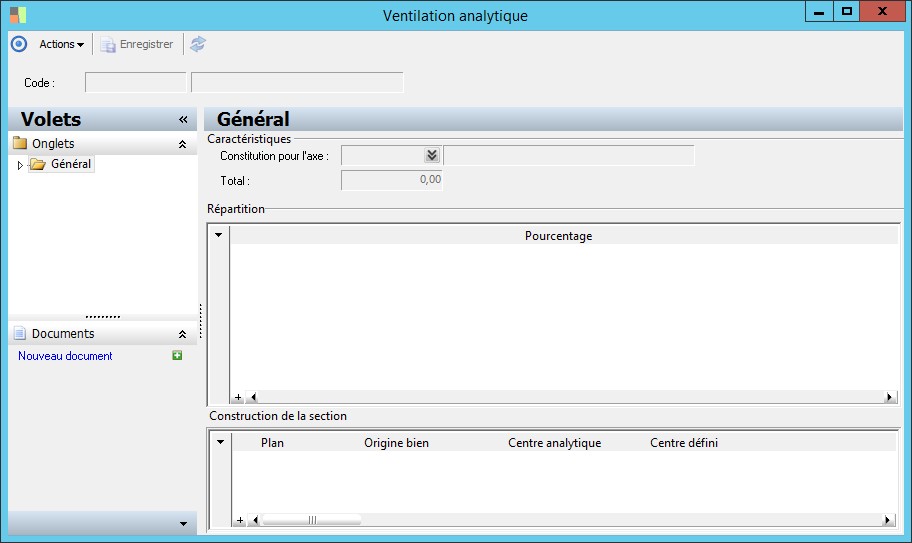Click the Plan column header
Image resolution: width=912 pixels, height=543 pixels.
coord(272,442)
